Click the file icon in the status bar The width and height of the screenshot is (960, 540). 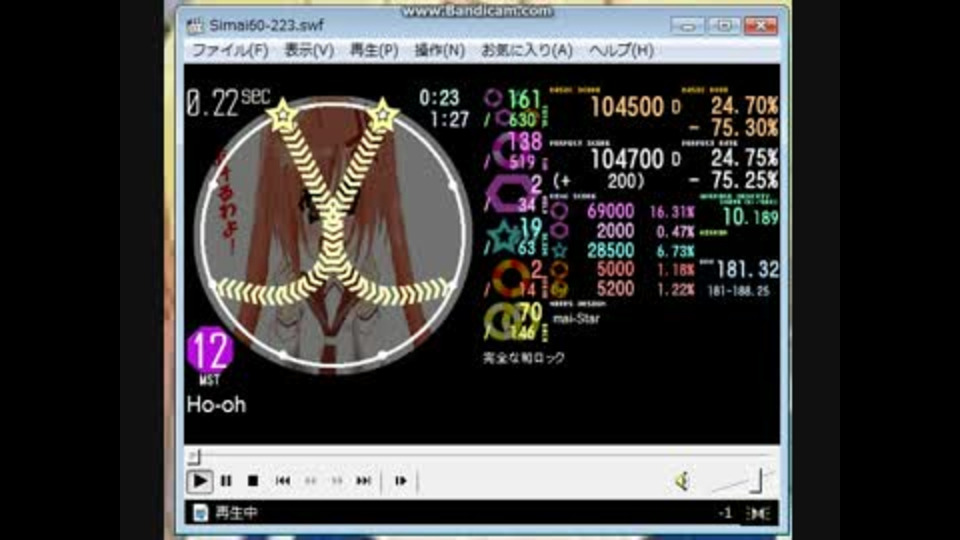click(200, 513)
